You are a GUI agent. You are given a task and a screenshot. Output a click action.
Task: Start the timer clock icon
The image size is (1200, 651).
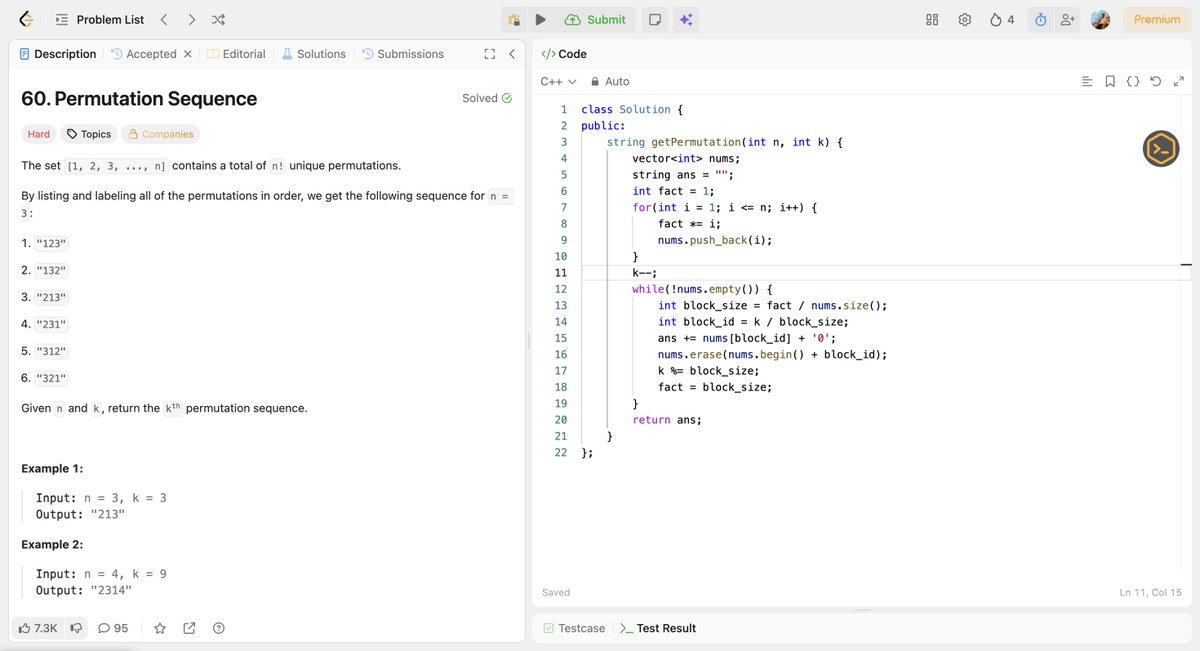click(x=1040, y=19)
